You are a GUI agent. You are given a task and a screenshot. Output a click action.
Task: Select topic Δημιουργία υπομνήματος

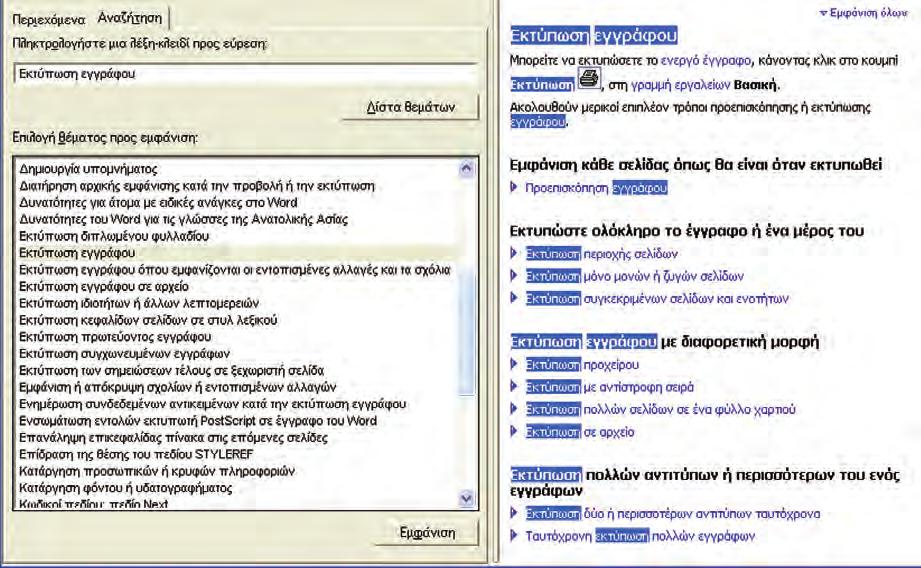pos(88,169)
